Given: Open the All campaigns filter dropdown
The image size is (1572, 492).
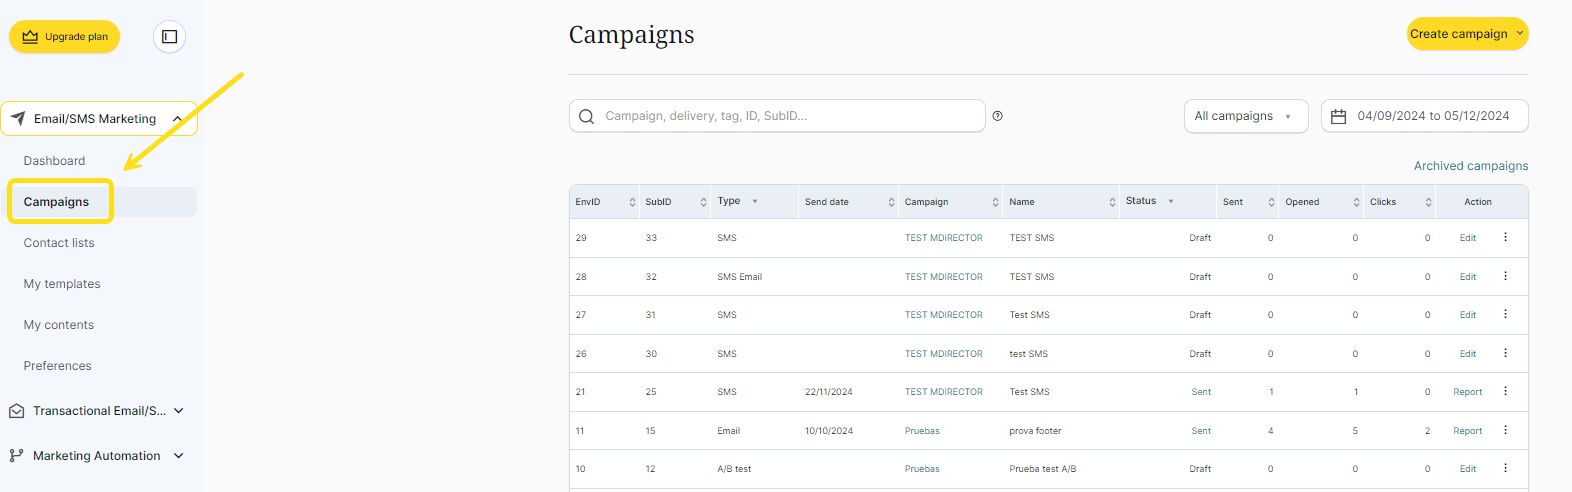Looking at the screenshot, I should (1245, 116).
